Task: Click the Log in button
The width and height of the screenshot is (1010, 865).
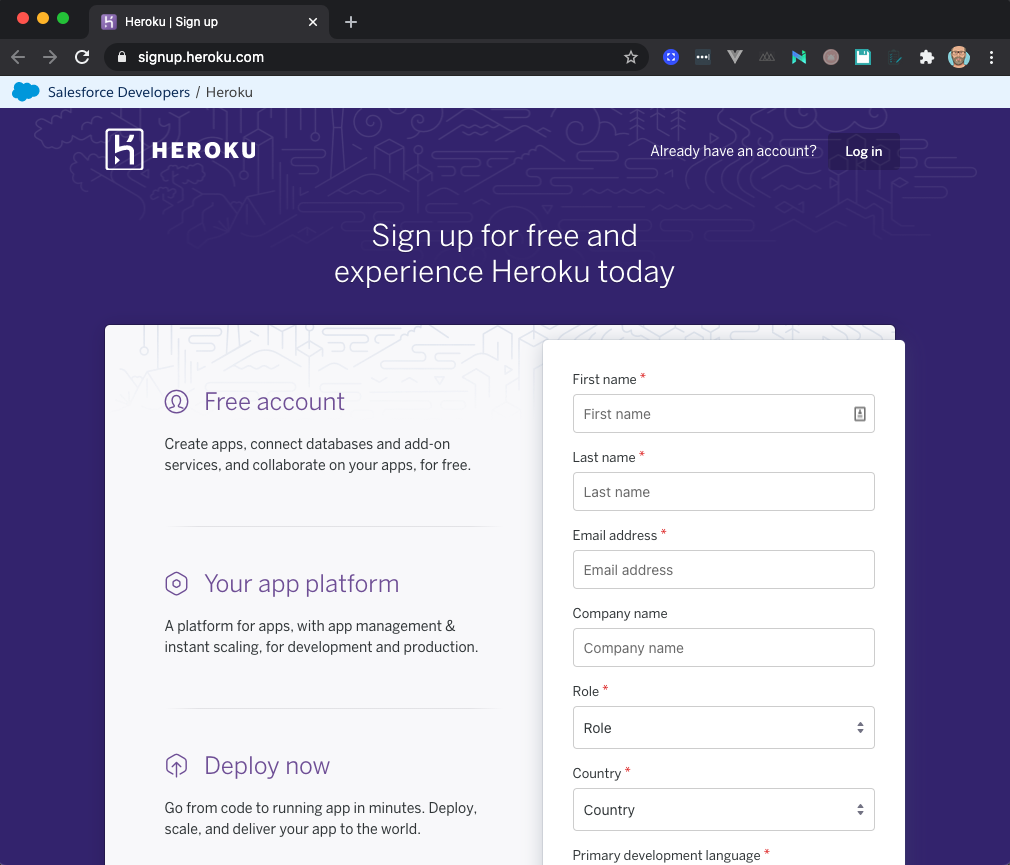Action: tap(863, 151)
